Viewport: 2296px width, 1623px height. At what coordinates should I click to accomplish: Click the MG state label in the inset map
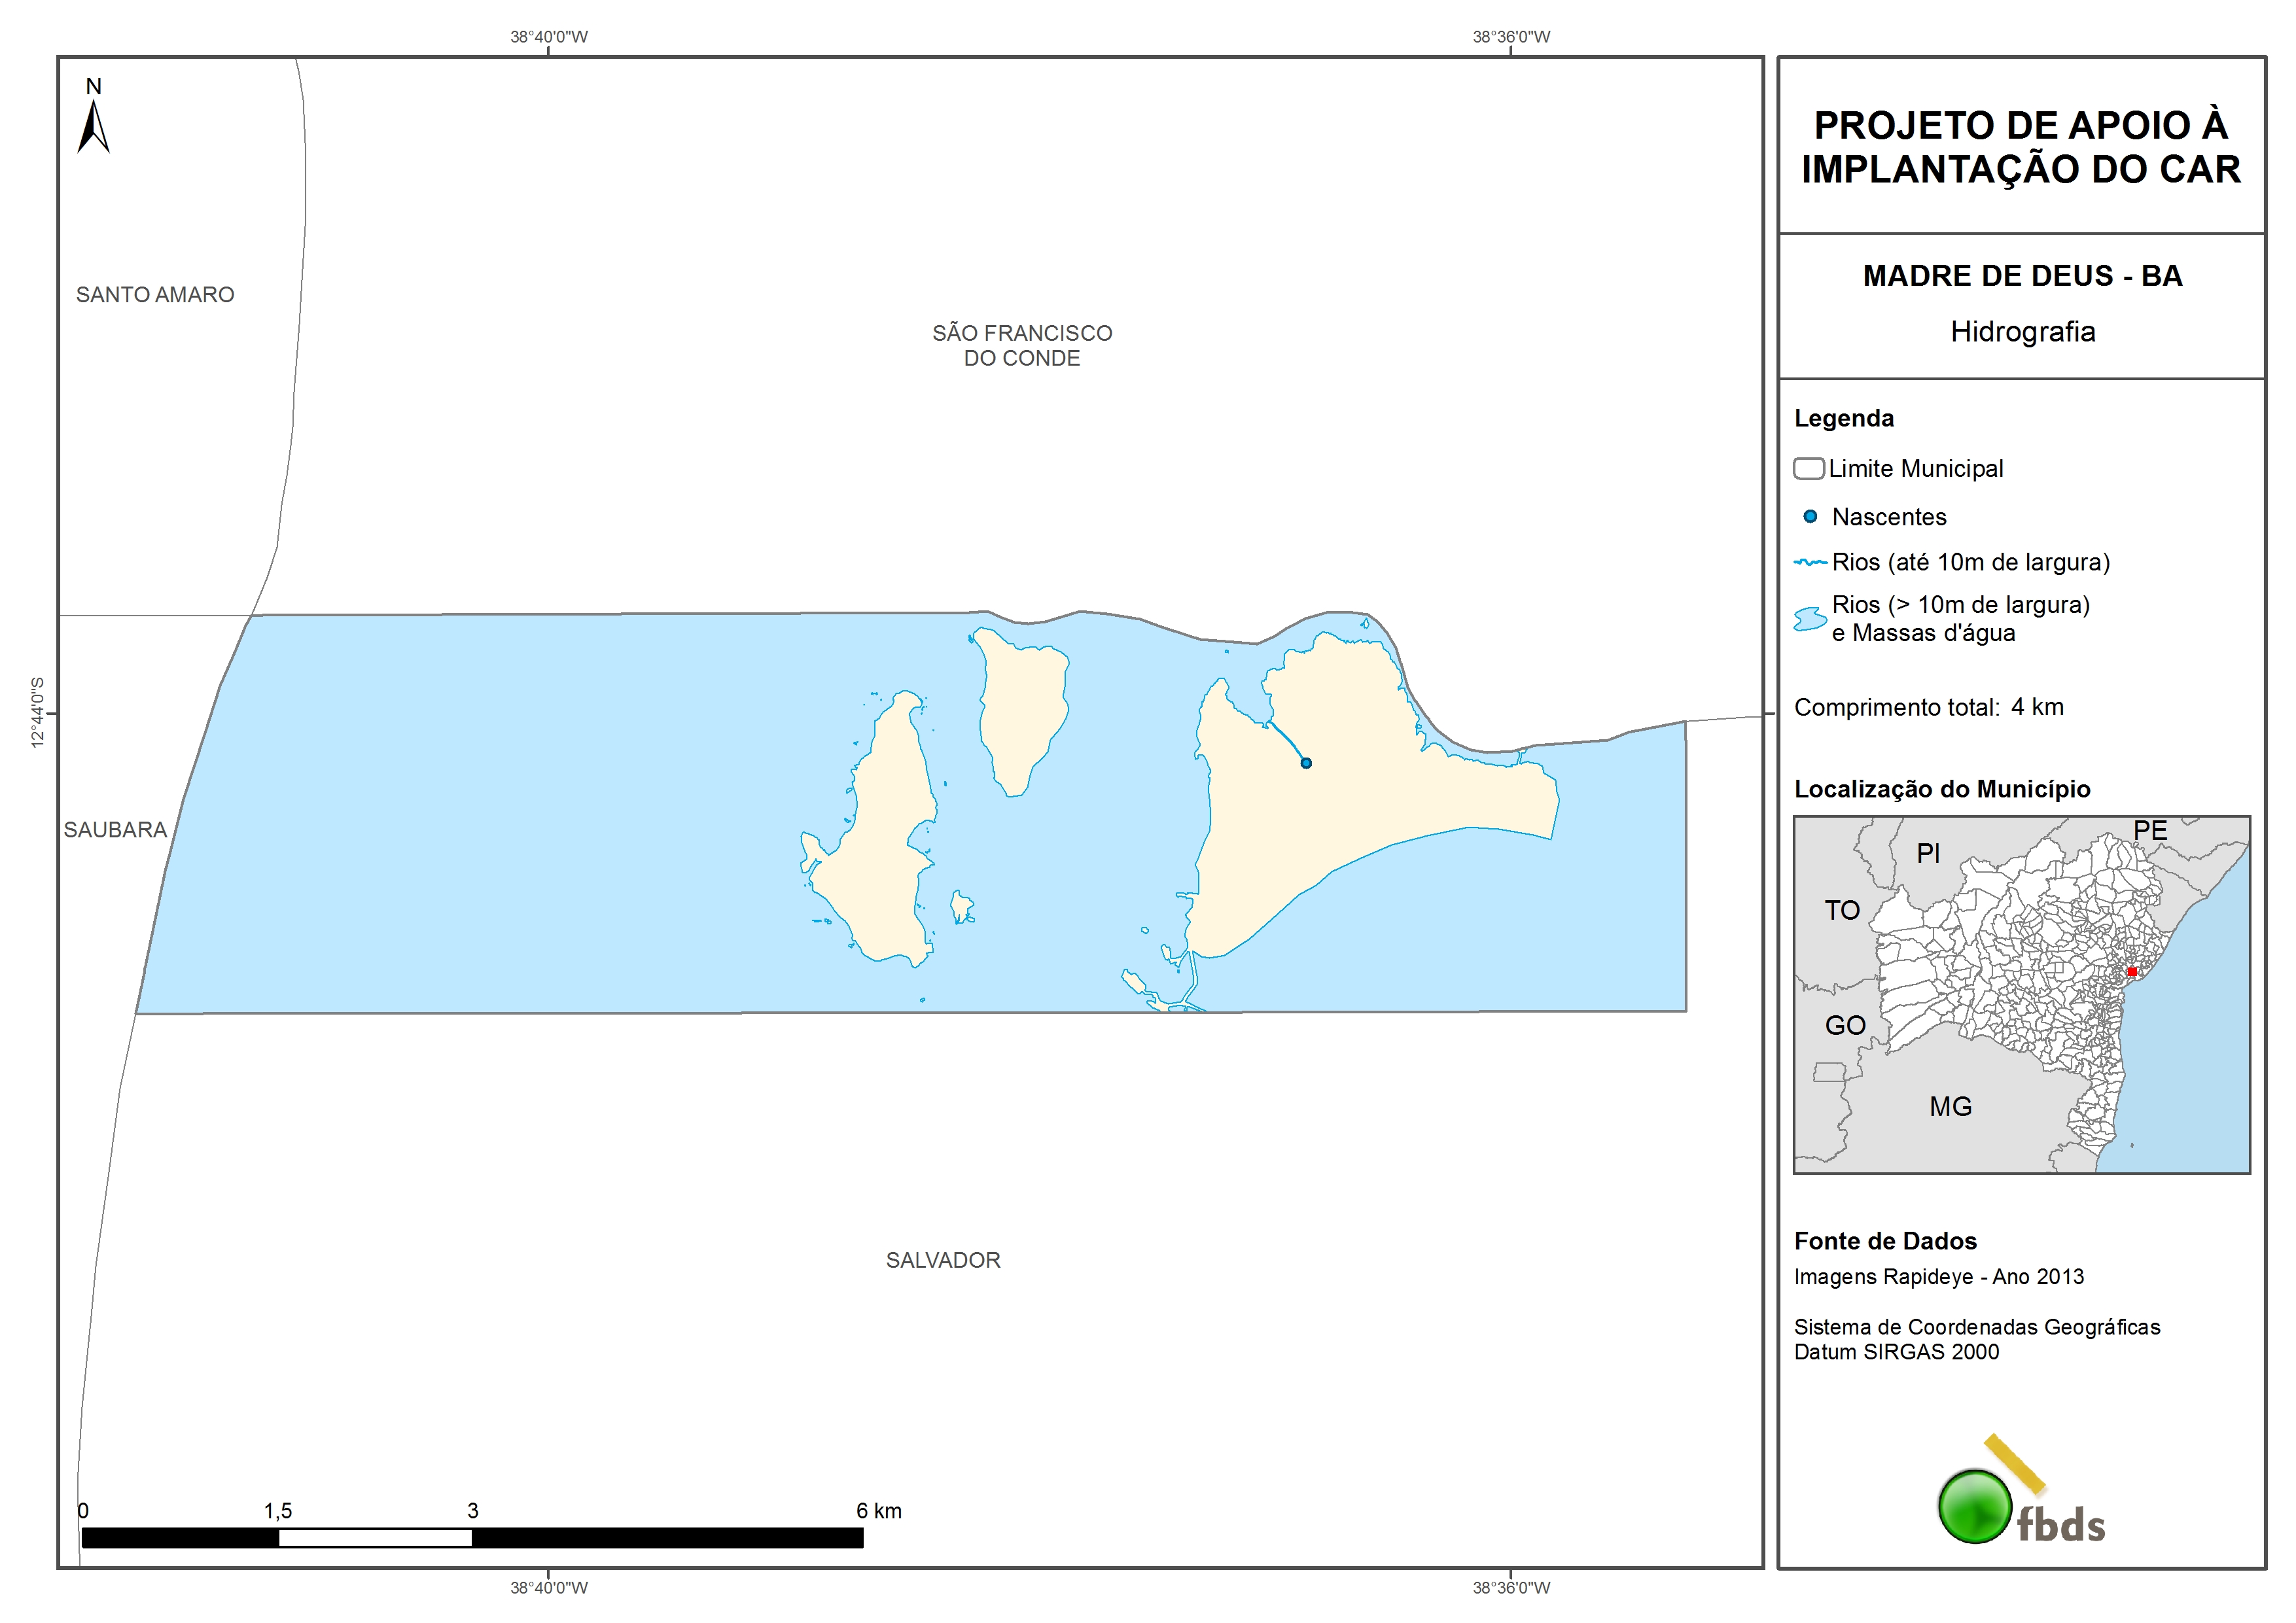pos(1950,1107)
